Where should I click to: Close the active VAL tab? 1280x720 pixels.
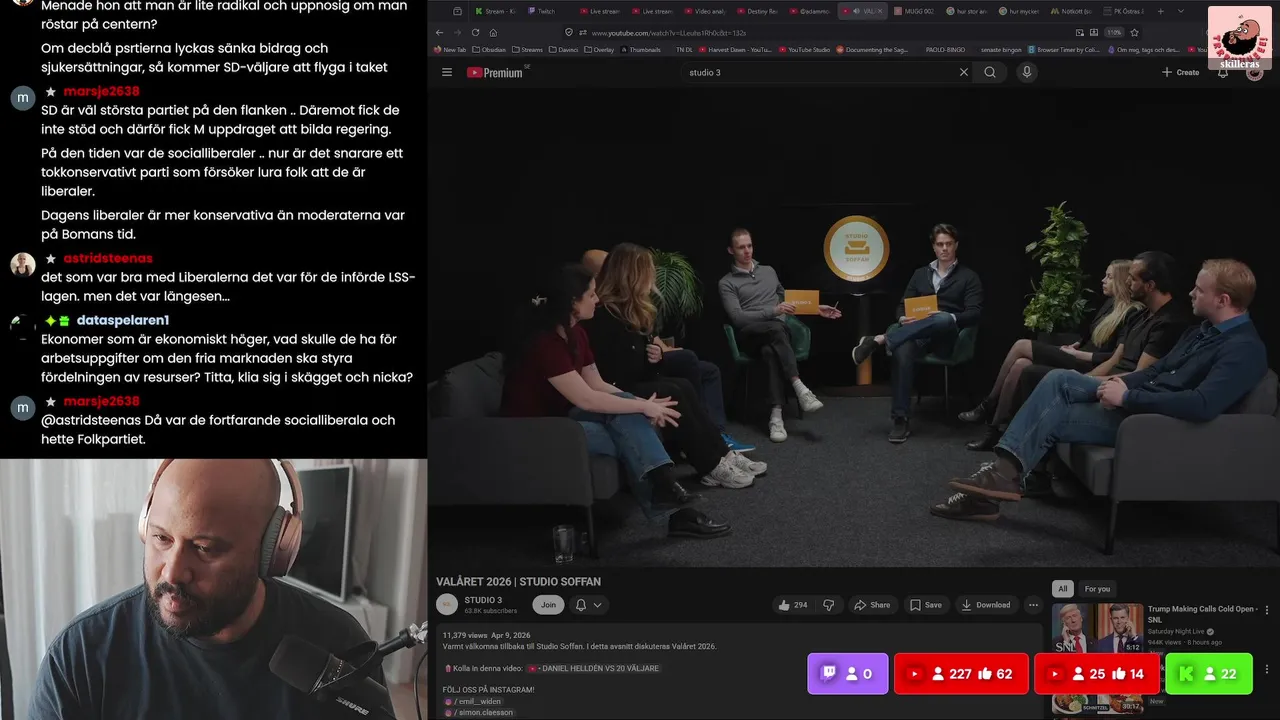pos(880,11)
